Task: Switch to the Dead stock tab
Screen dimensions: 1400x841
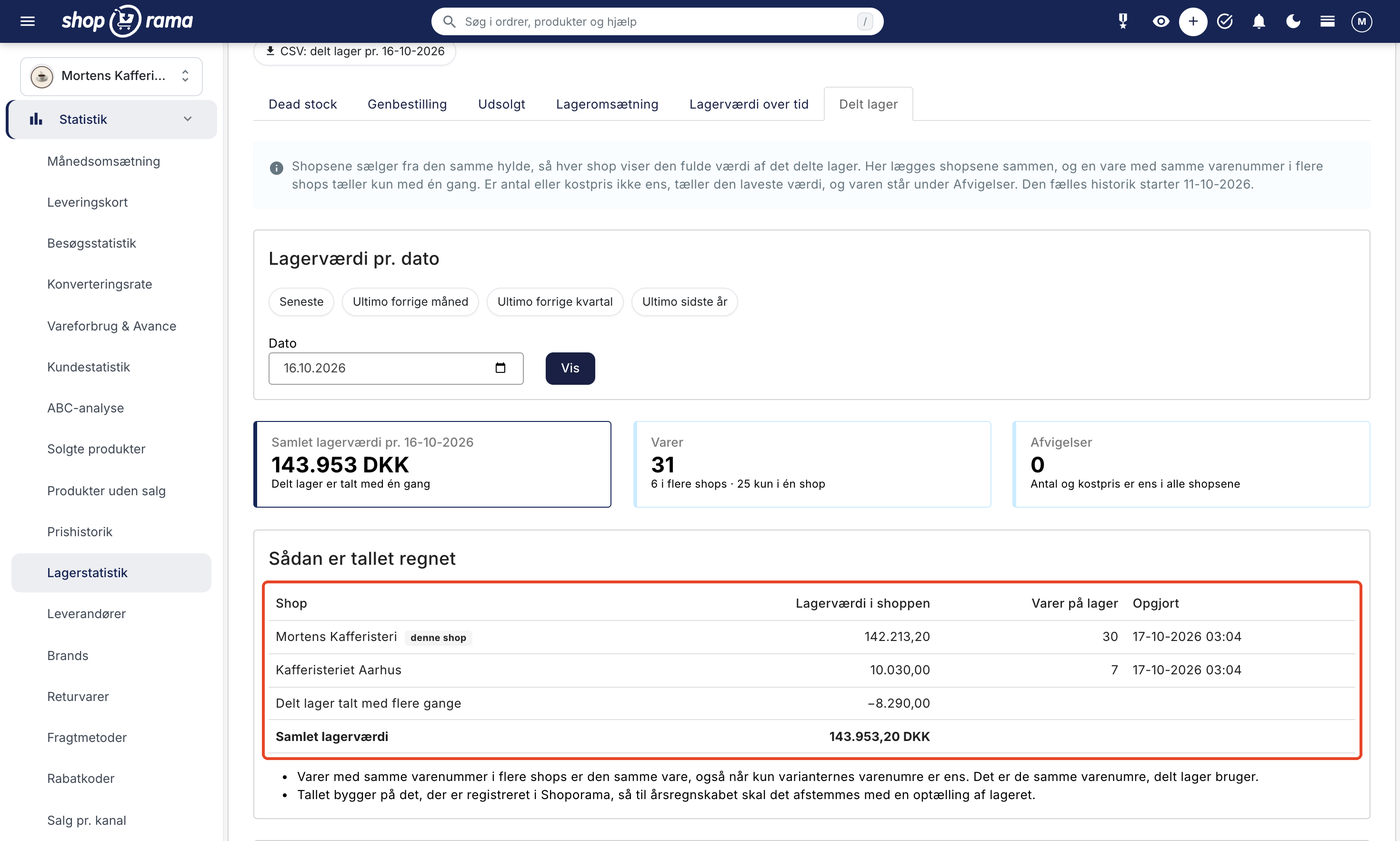Action: (303, 104)
